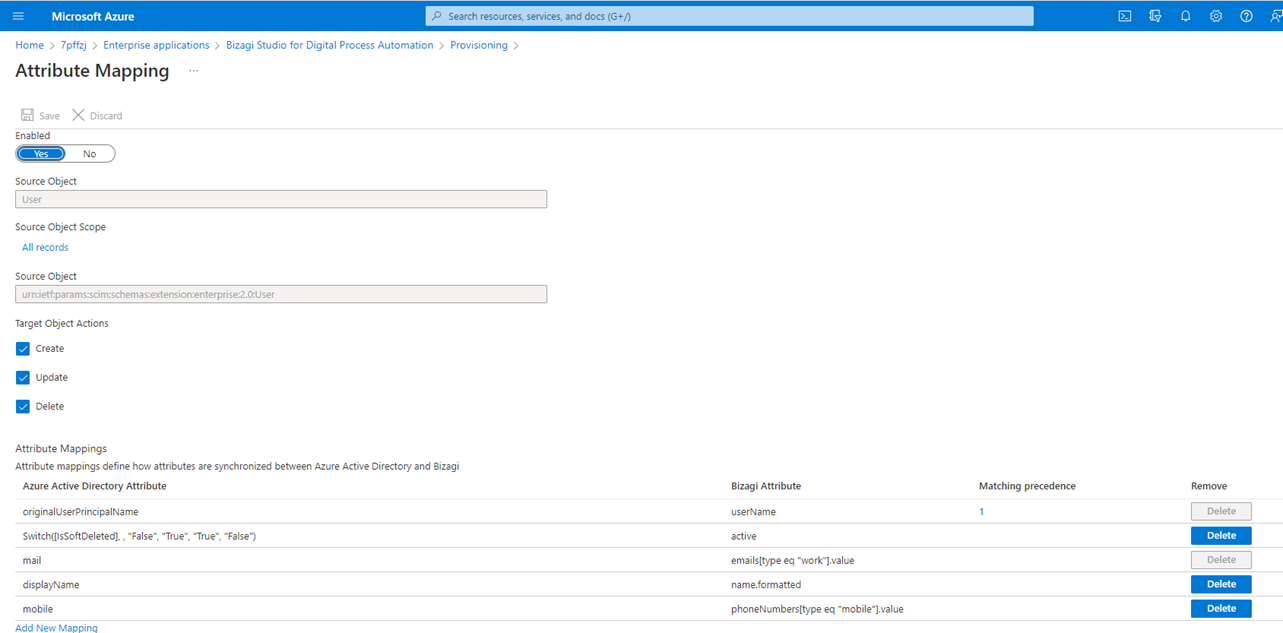This screenshot has height=633, width=1283.
Task: Click the Attribute Mapping page title
Action: click(92, 71)
